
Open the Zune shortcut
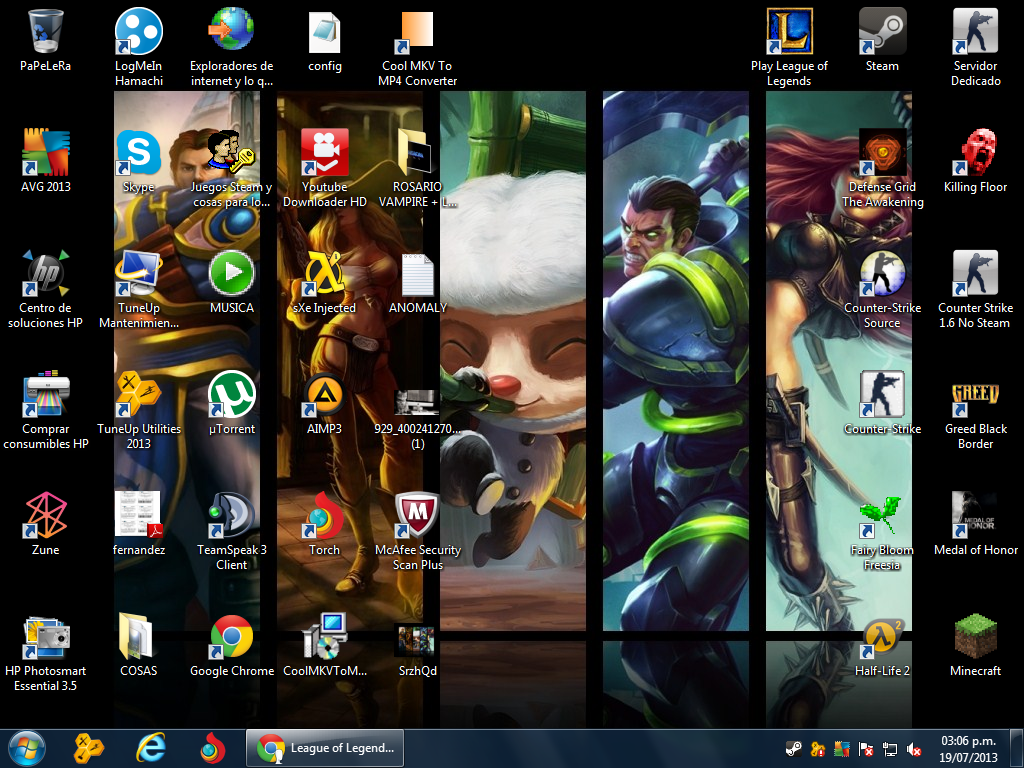click(x=45, y=515)
